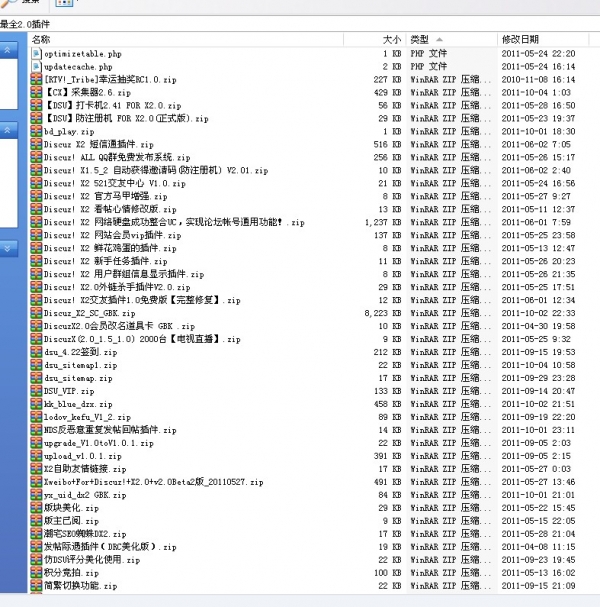Click the X2自助友情链接.zip archive icon

point(36,469)
